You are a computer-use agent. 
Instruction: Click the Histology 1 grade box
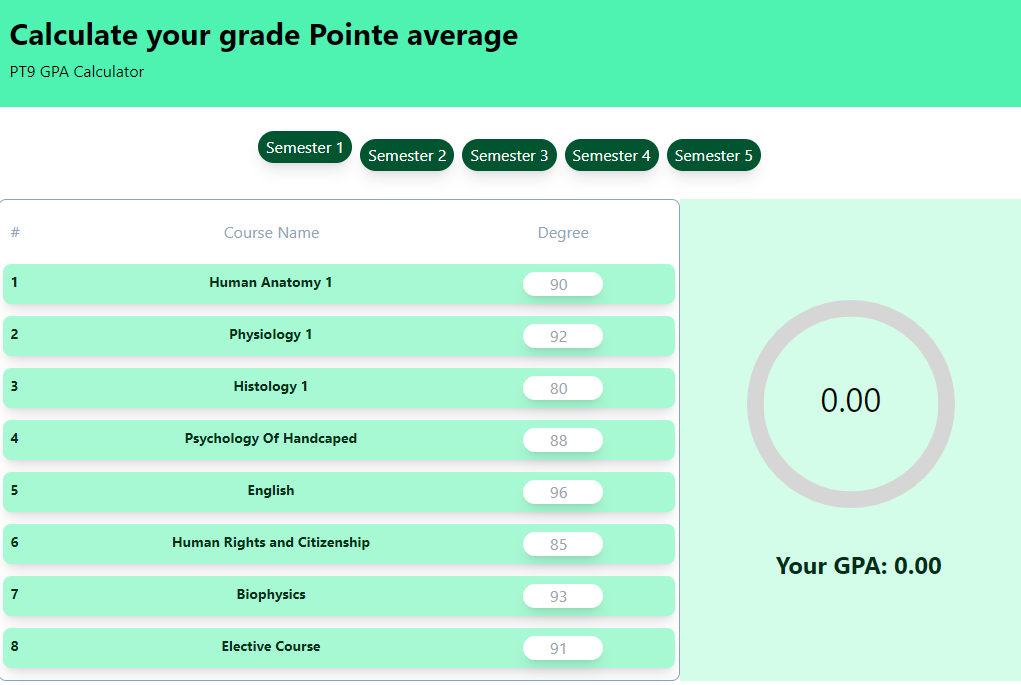(x=562, y=388)
